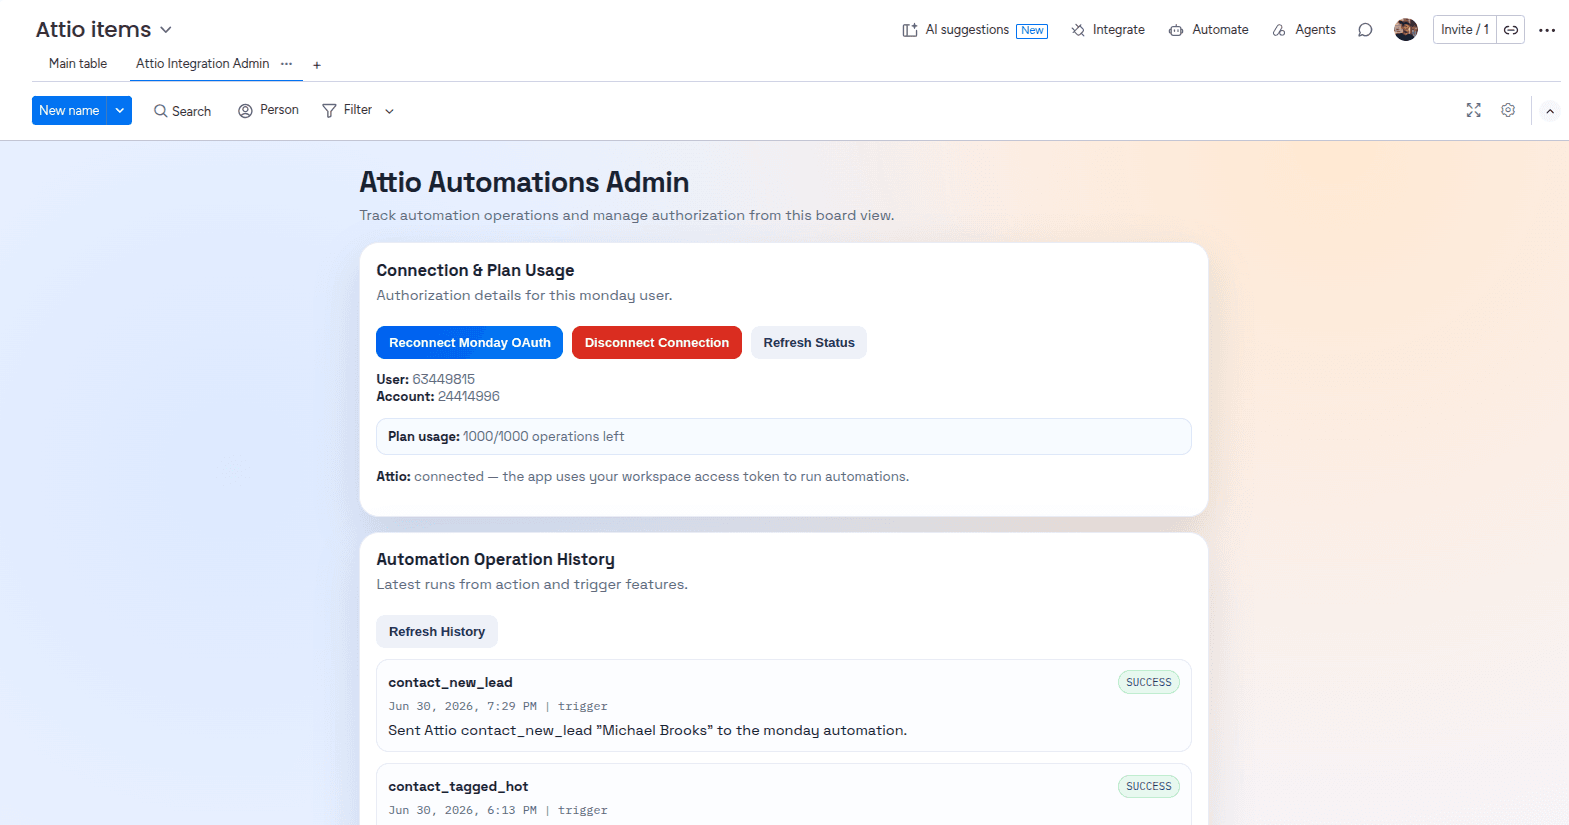Image resolution: width=1569 pixels, height=825 pixels.
Task: Enter fullscreen view with expand icon
Action: [1474, 110]
